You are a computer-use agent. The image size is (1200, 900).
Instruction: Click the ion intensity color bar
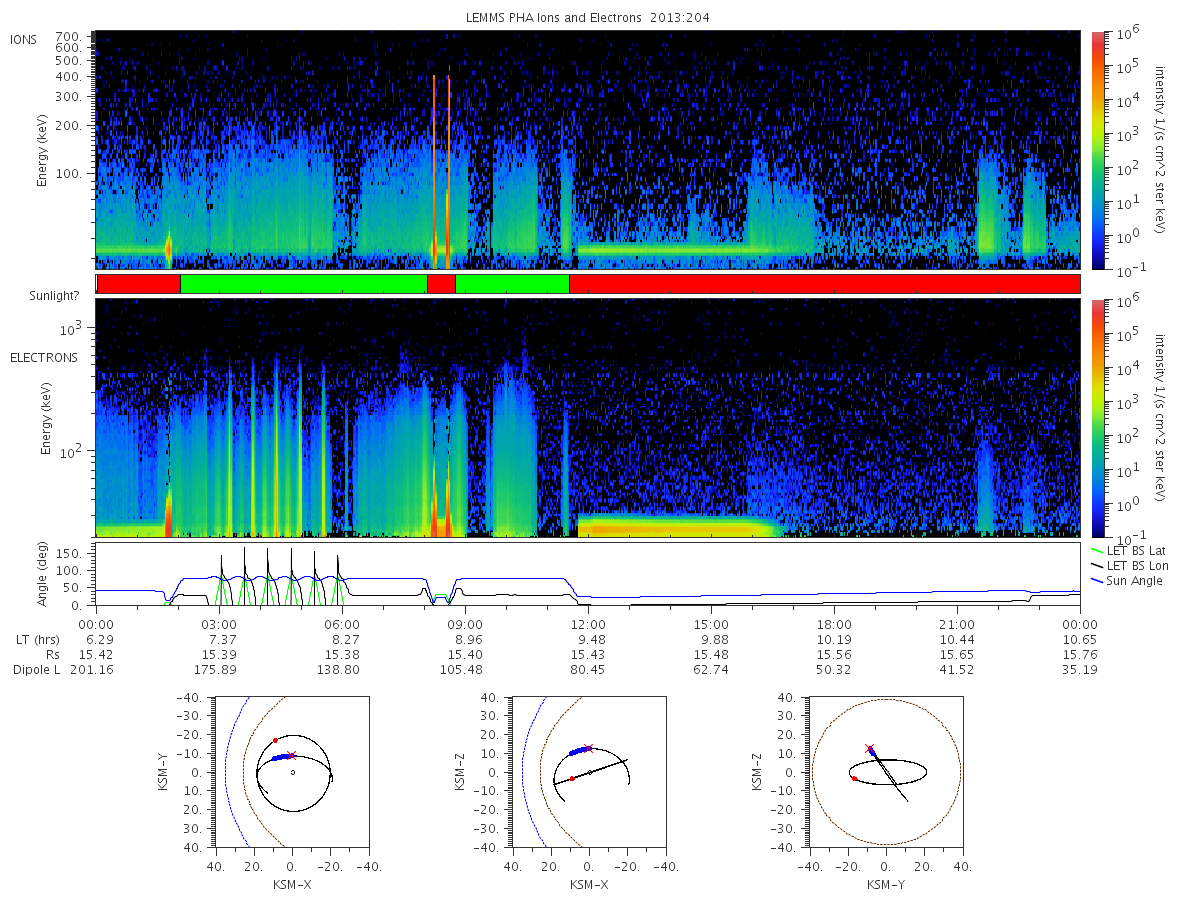tap(1098, 150)
